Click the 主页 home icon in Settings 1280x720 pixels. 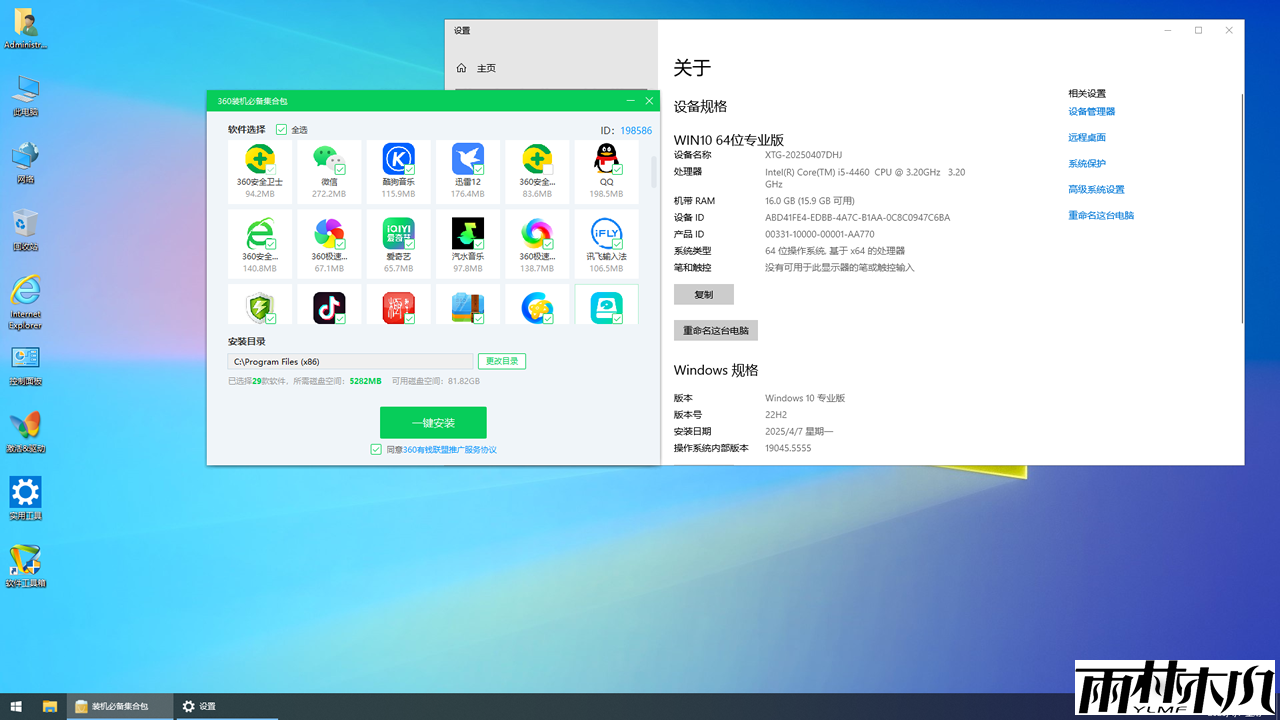(x=461, y=68)
